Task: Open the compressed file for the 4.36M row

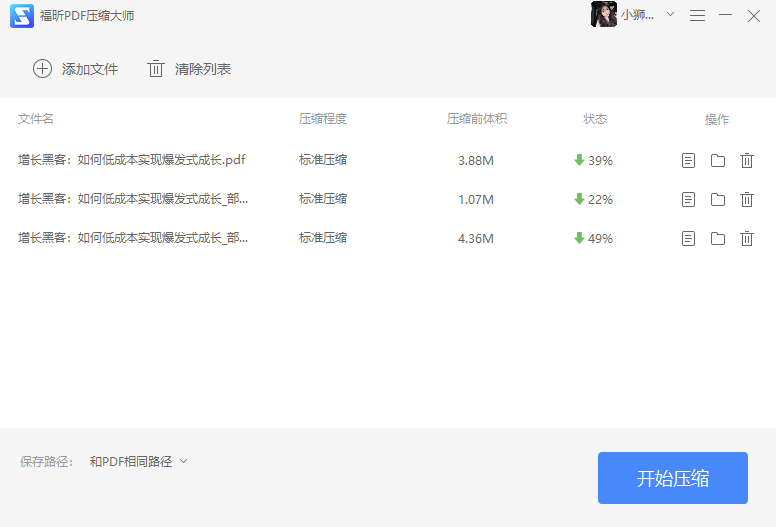Action: click(x=688, y=239)
